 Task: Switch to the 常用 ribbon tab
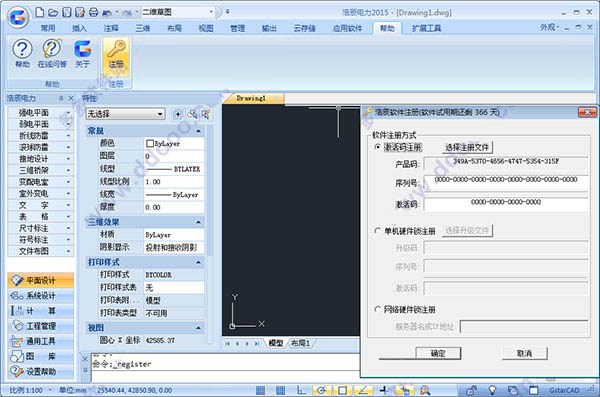pos(48,28)
